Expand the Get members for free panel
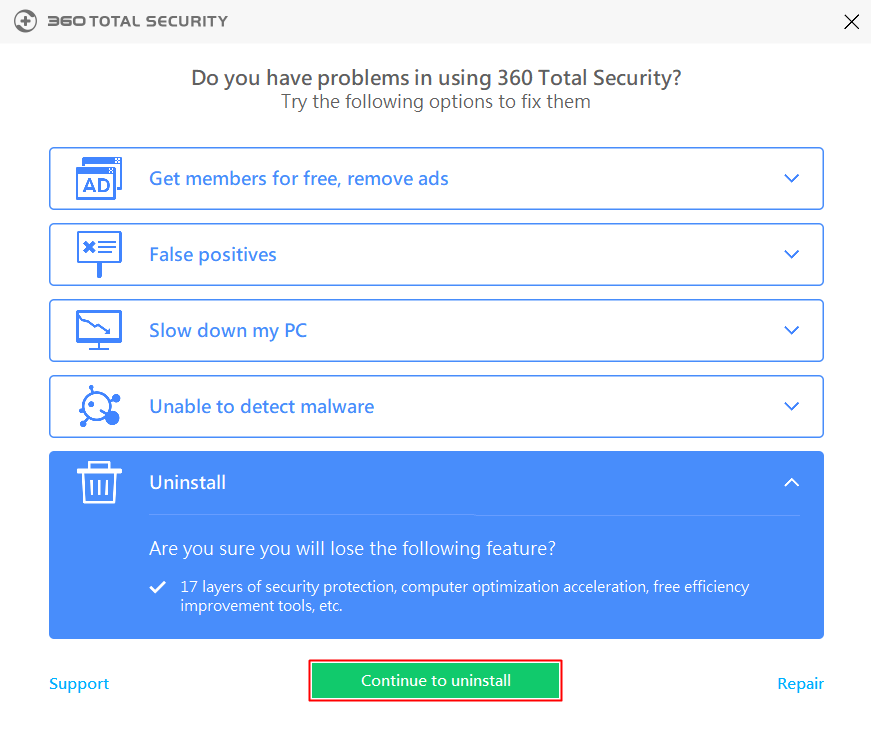Image resolution: width=871 pixels, height=737 pixels. (x=791, y=178)
